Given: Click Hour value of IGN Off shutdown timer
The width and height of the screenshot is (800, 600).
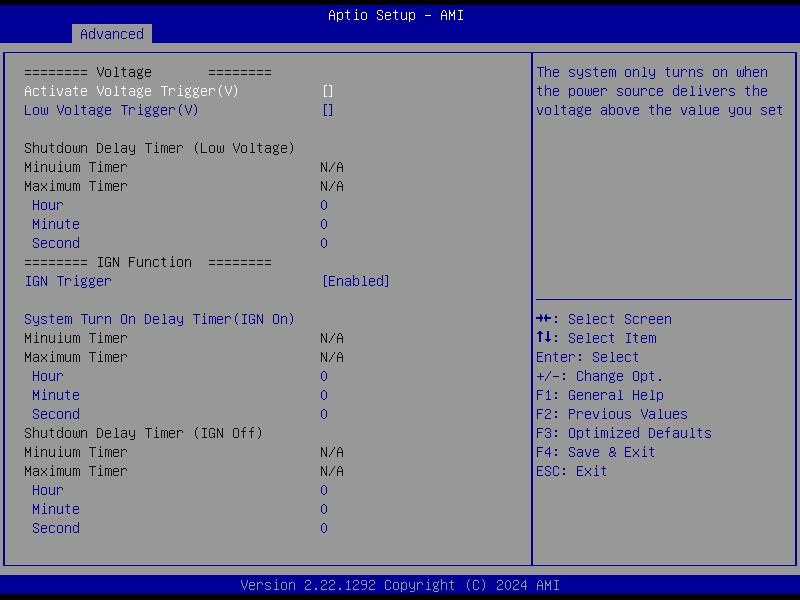Looking at the screenshot, I should (324, 490).
